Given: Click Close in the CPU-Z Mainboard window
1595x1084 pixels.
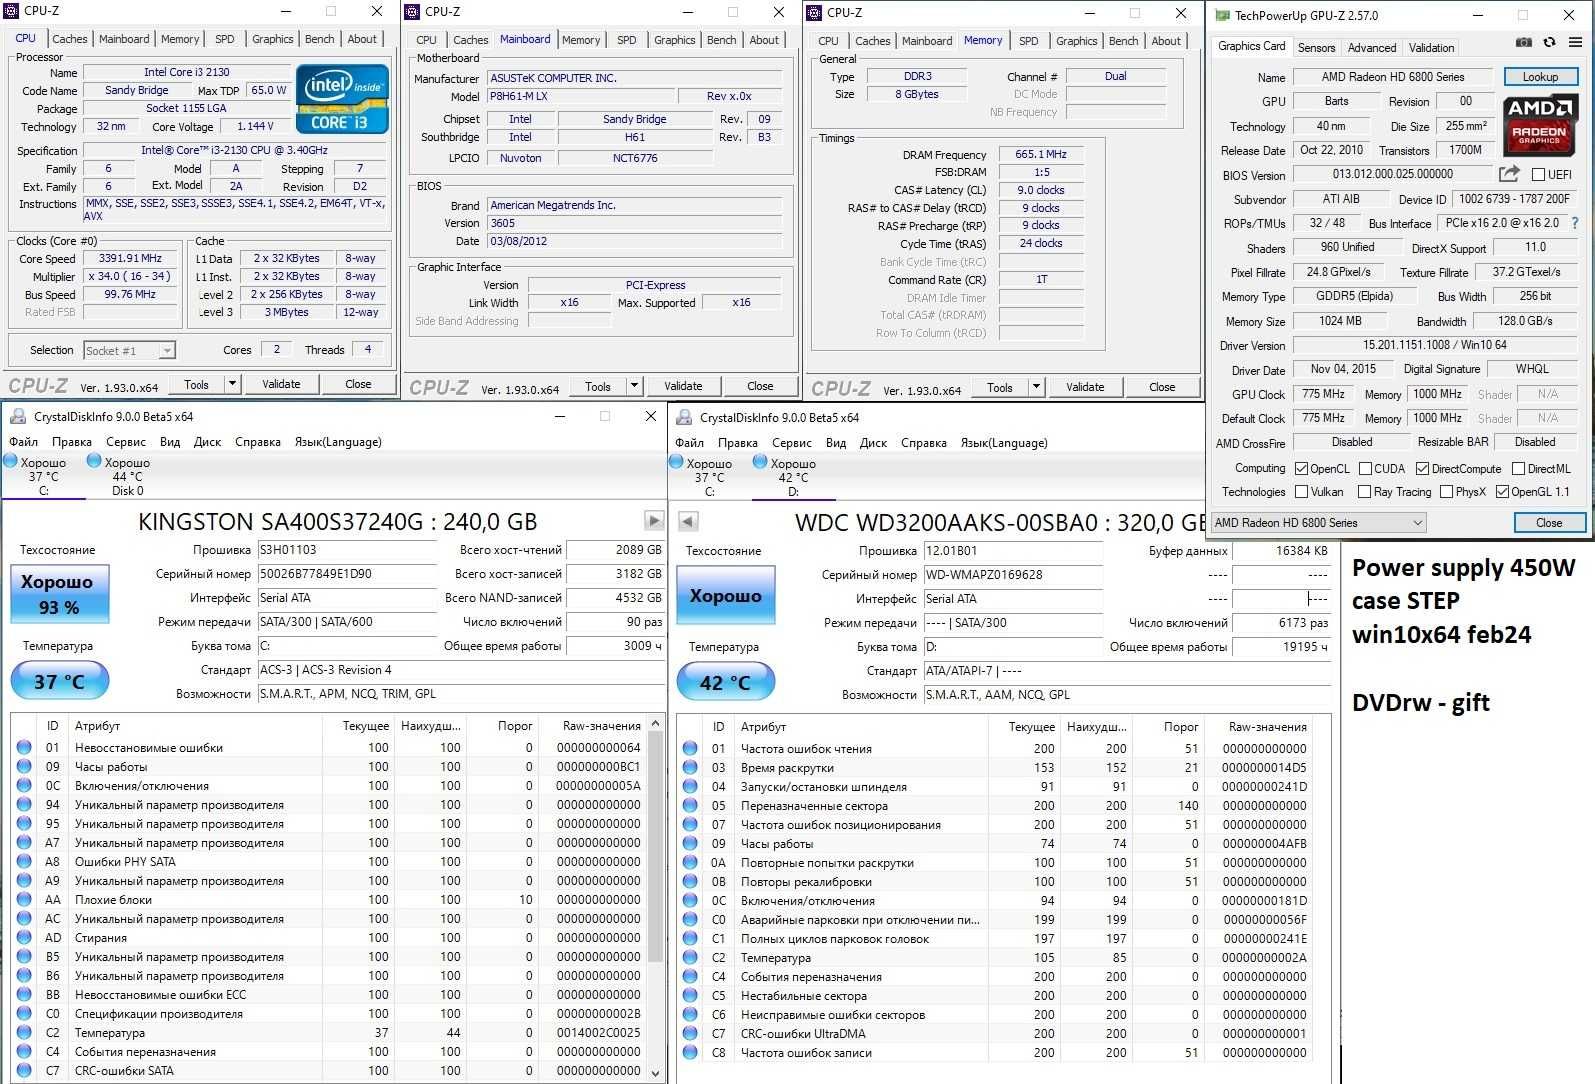Looking at the screenshot, I should pos(760,385).
